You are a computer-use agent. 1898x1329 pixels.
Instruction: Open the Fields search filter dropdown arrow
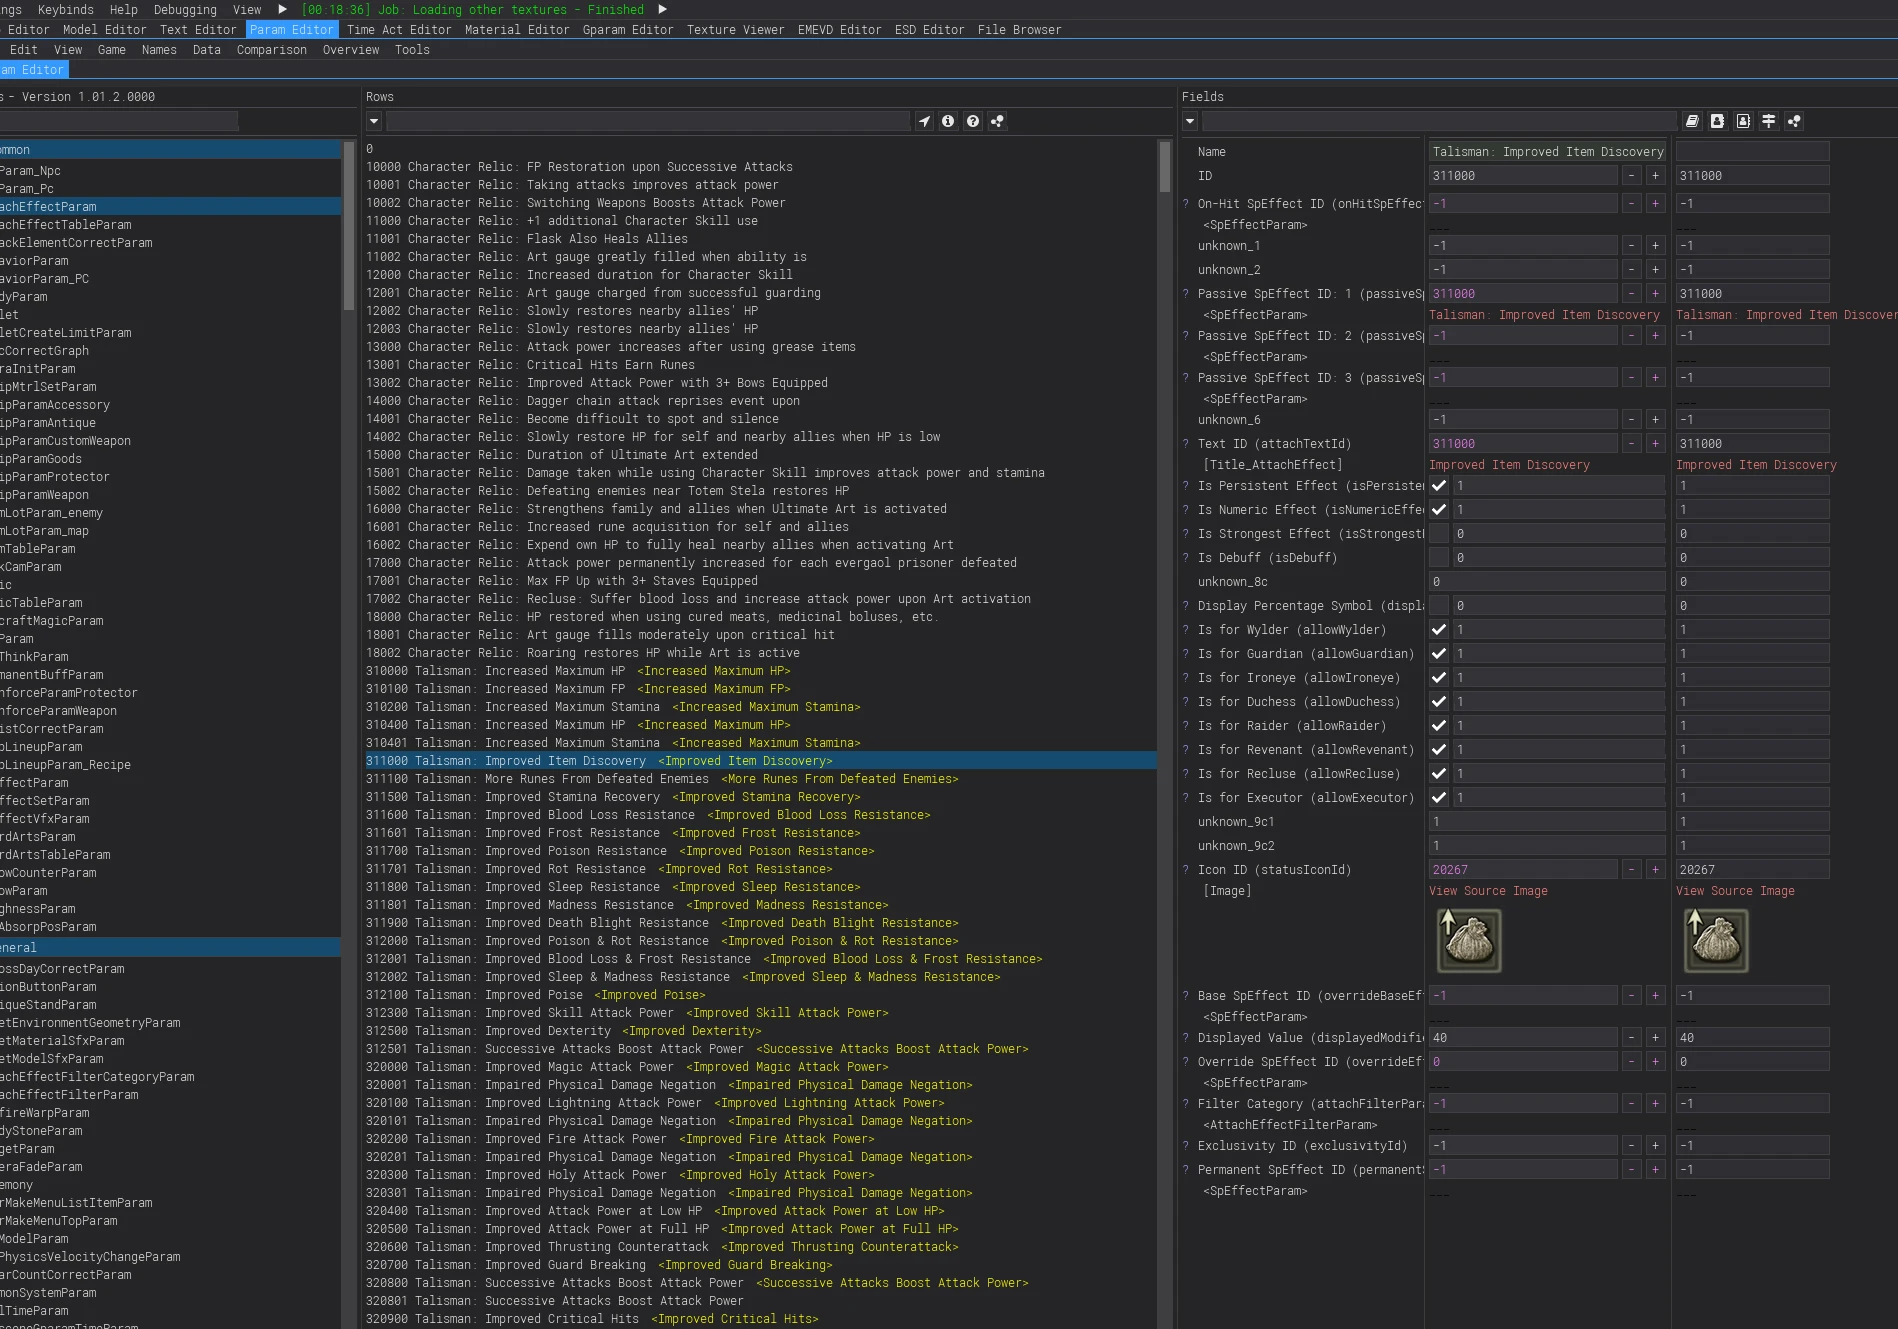[1190, 121]
